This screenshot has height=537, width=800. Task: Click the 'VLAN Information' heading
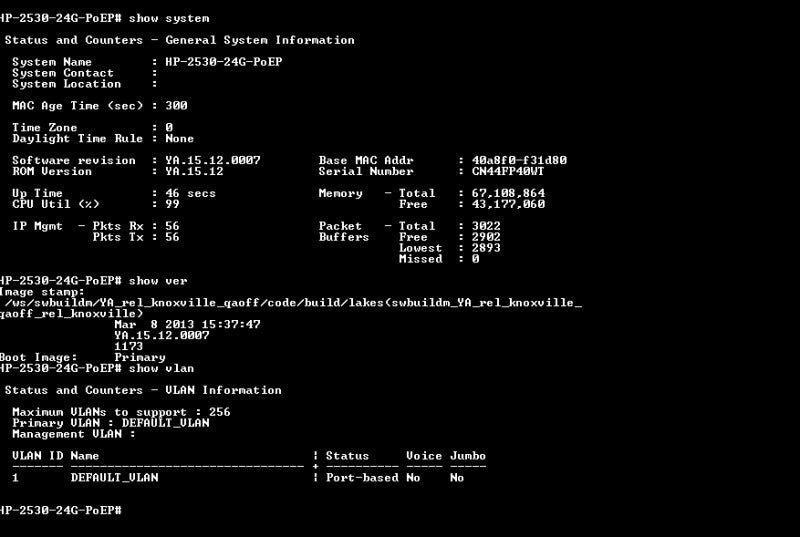[223, 390]
